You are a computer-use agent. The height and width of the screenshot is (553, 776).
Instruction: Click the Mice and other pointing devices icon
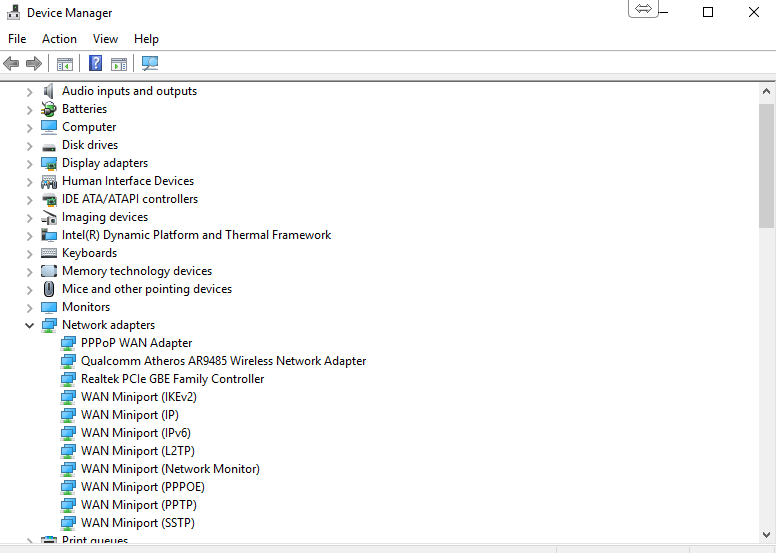coord(48,289)
